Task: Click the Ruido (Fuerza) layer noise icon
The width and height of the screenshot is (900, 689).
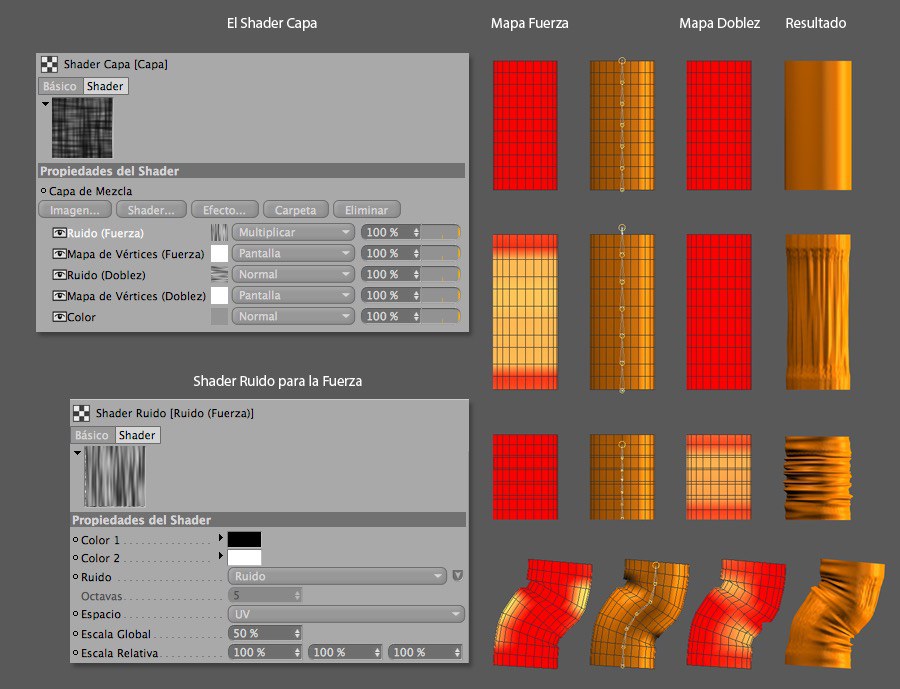Action: (x=218, y=232)
